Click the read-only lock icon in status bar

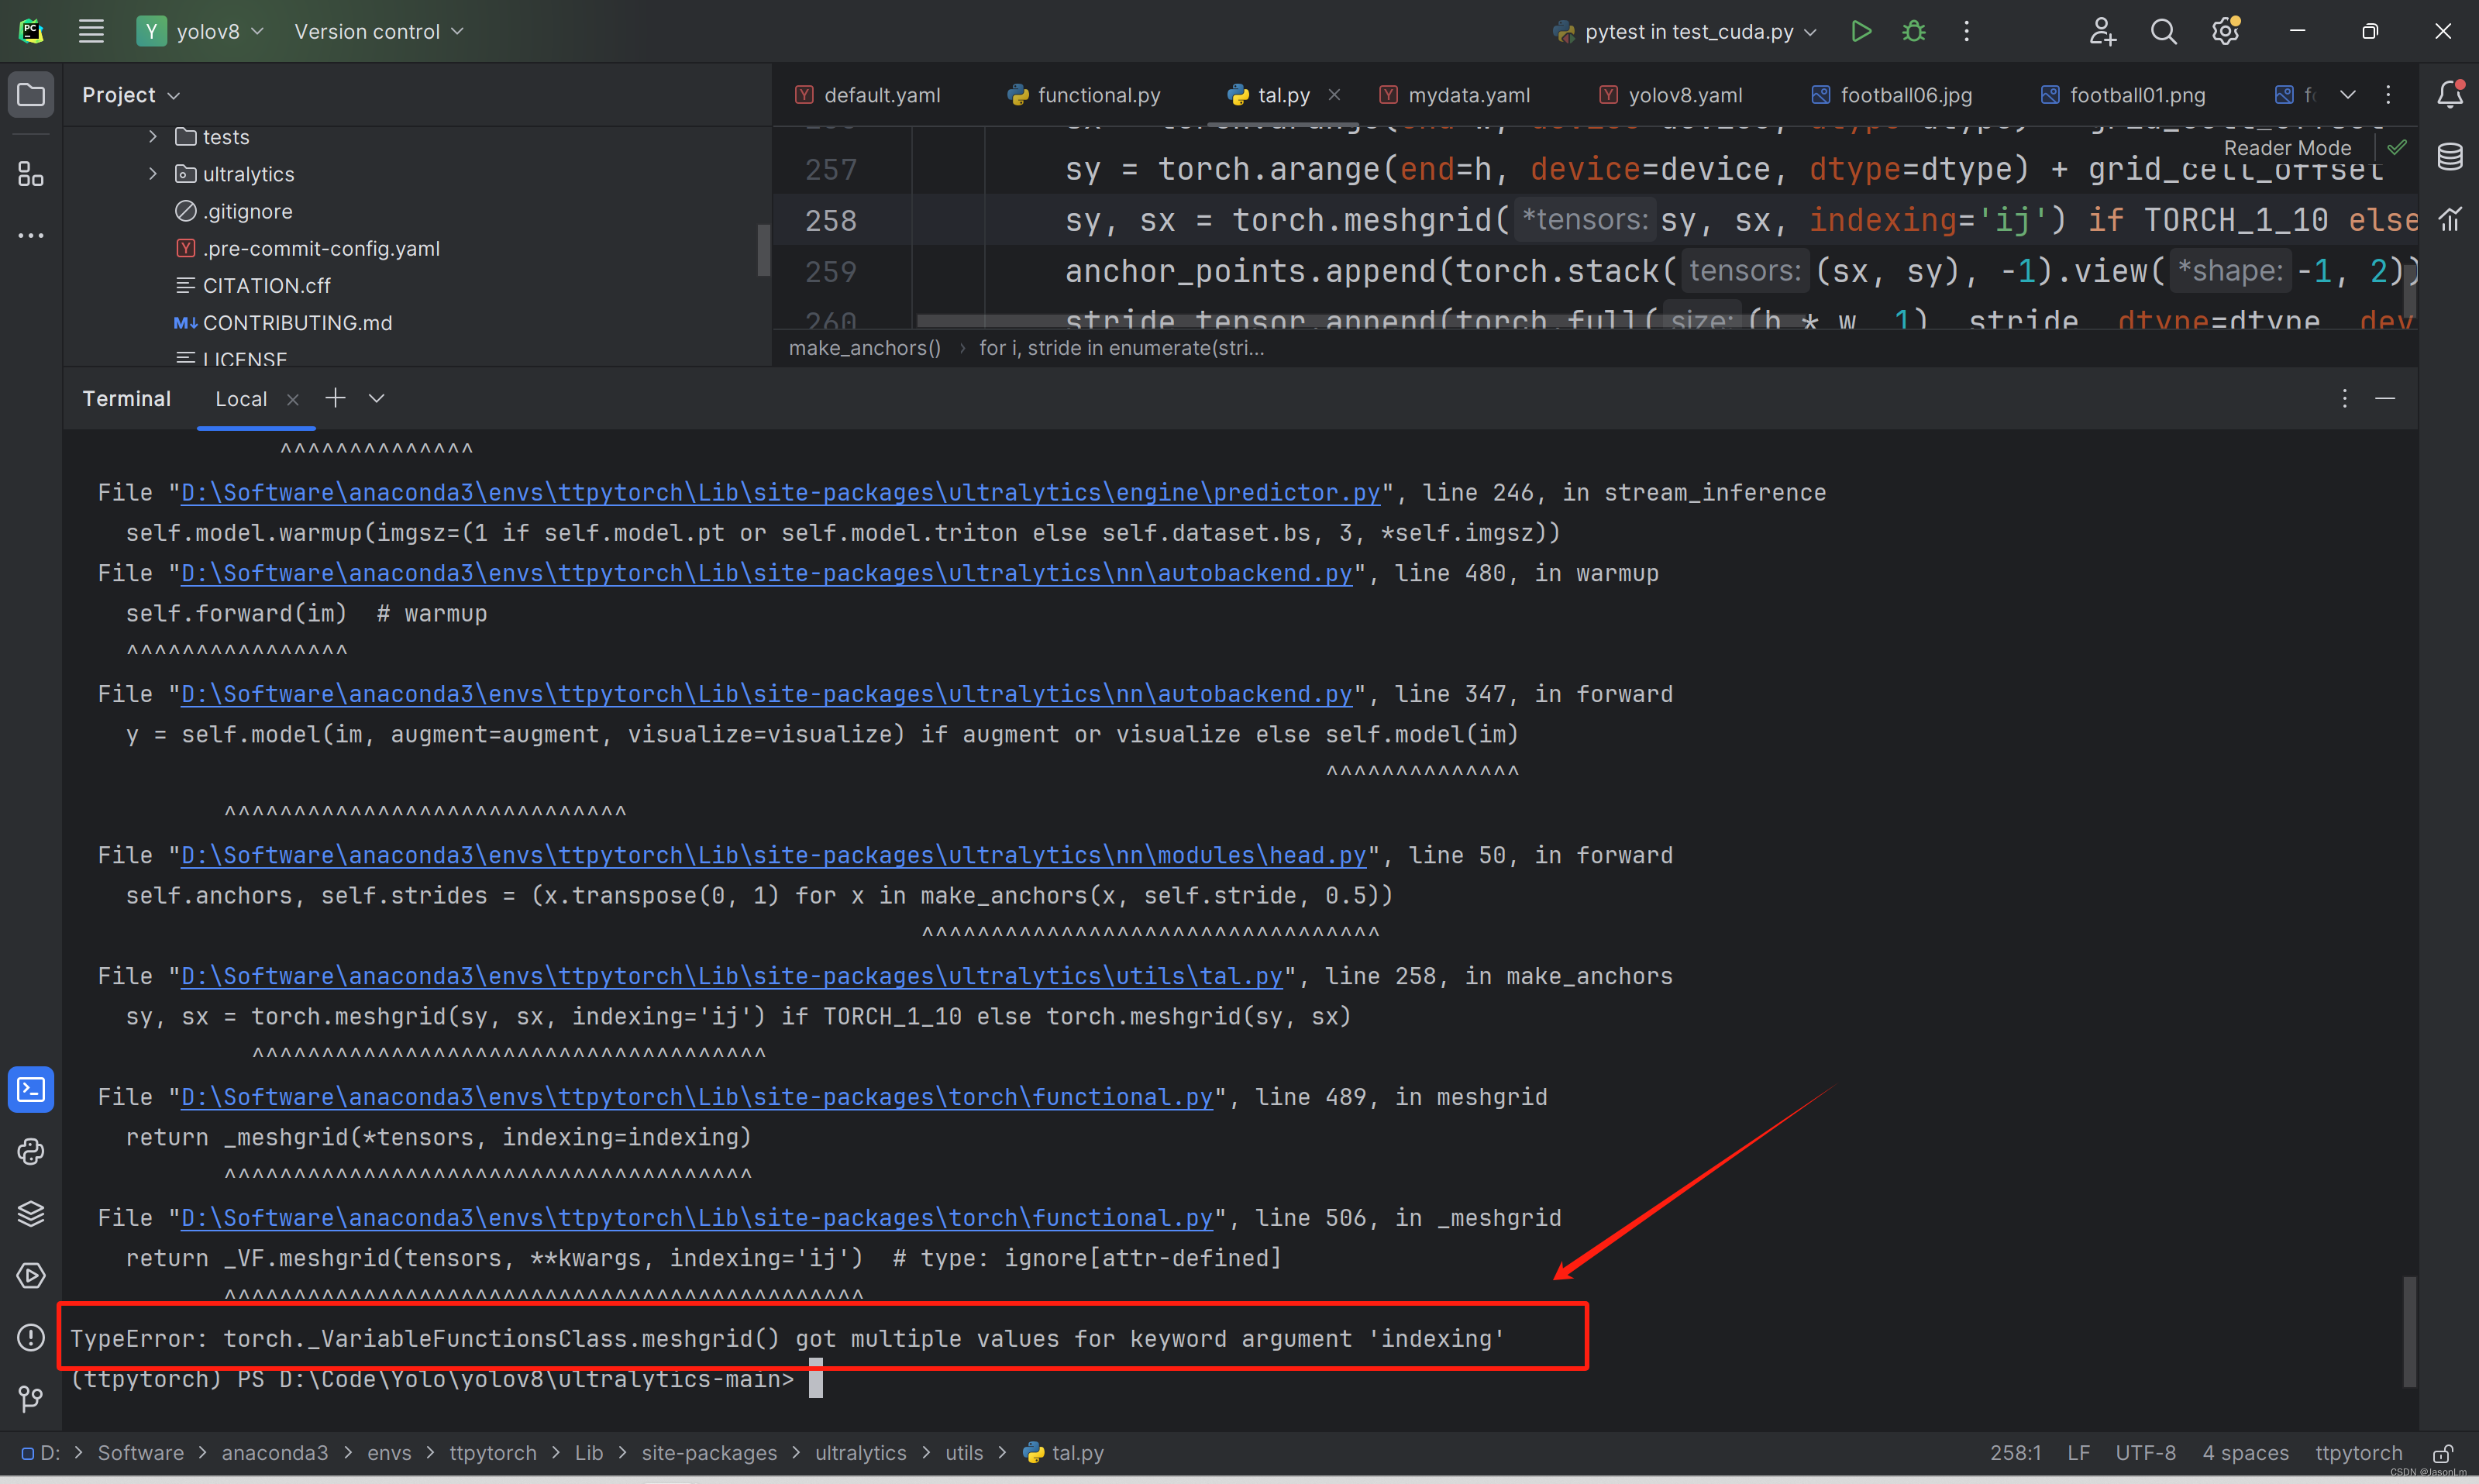[x=2442, y=1453]
